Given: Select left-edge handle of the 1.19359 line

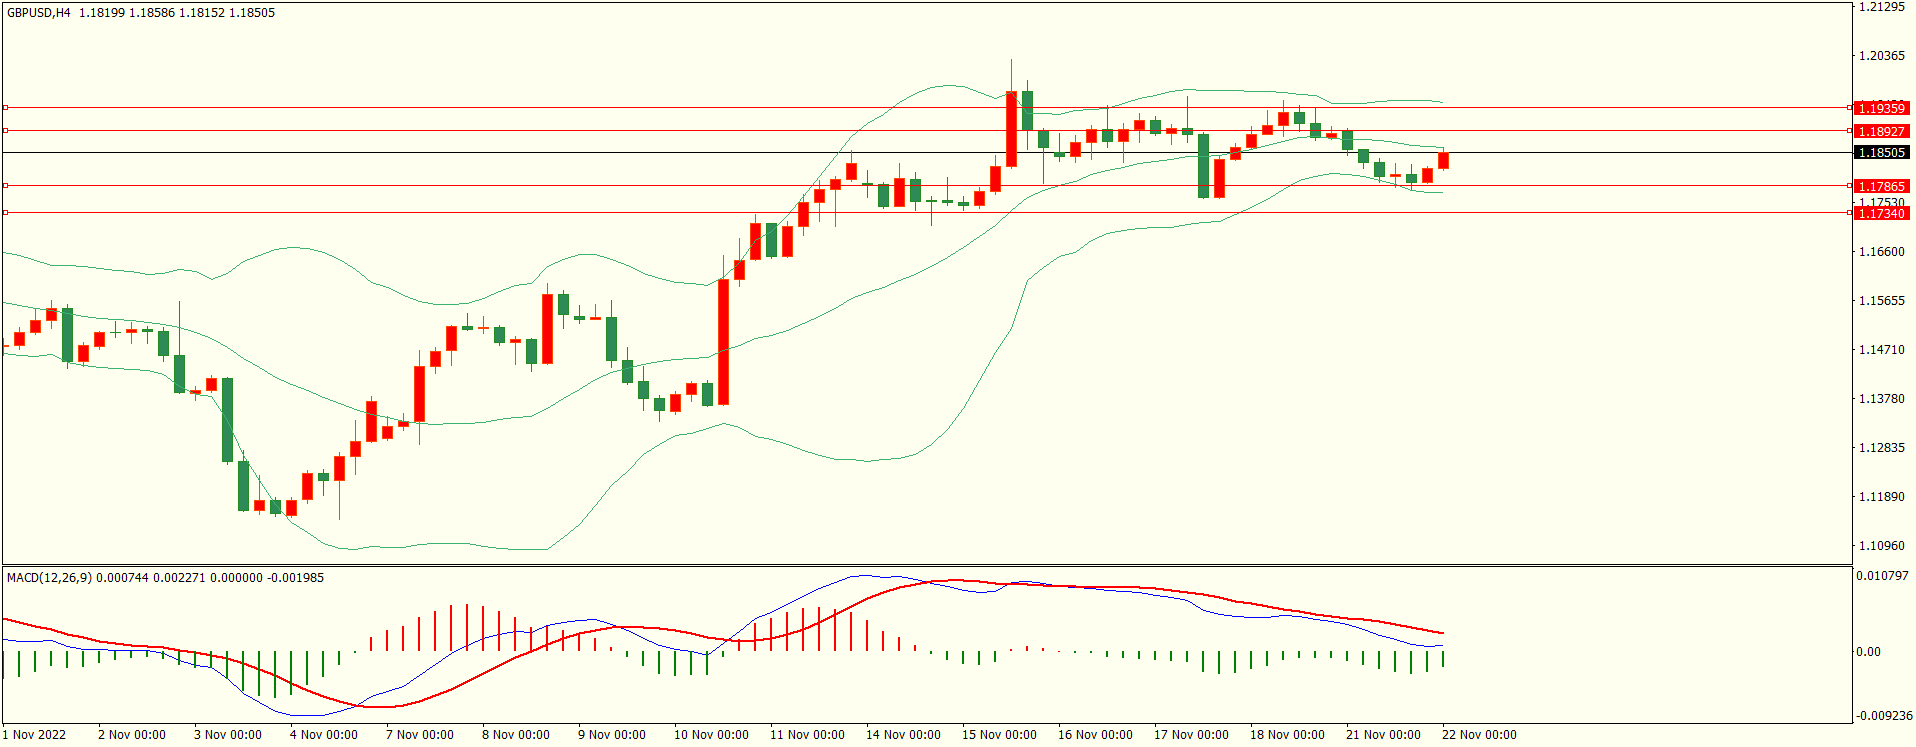Looking at the screenshot, I should 5,107.
